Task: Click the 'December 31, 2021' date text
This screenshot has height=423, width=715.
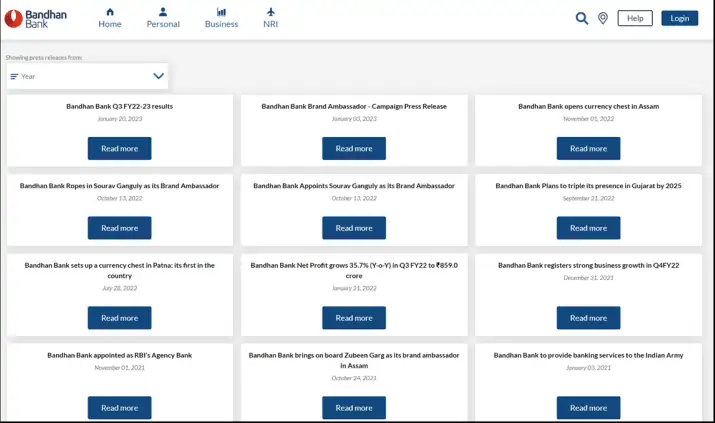Action: [588, 278]
